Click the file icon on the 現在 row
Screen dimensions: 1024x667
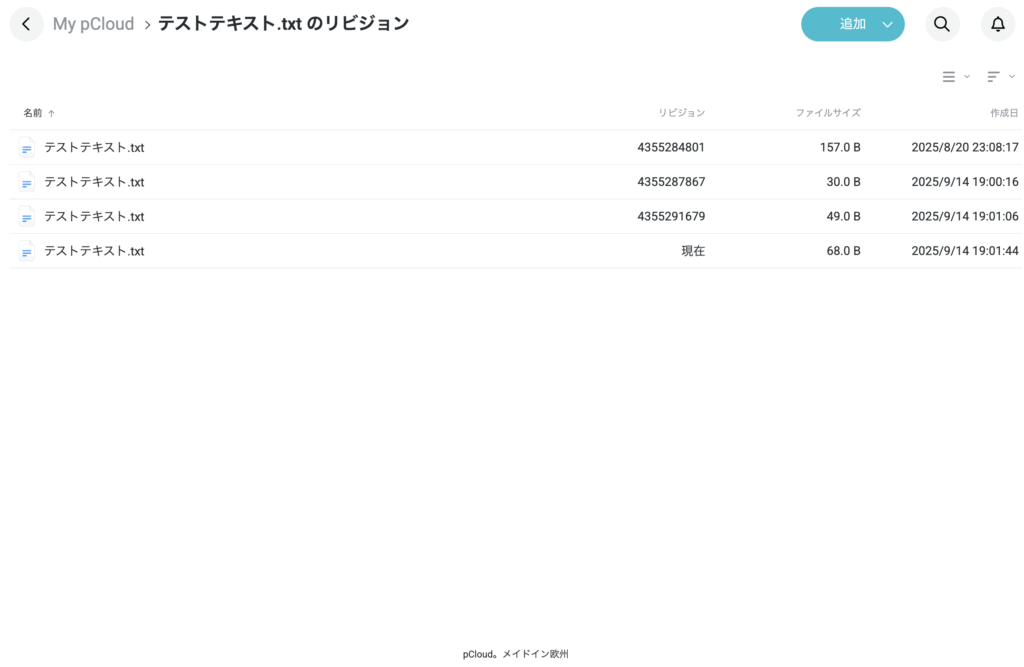point(26,251)
